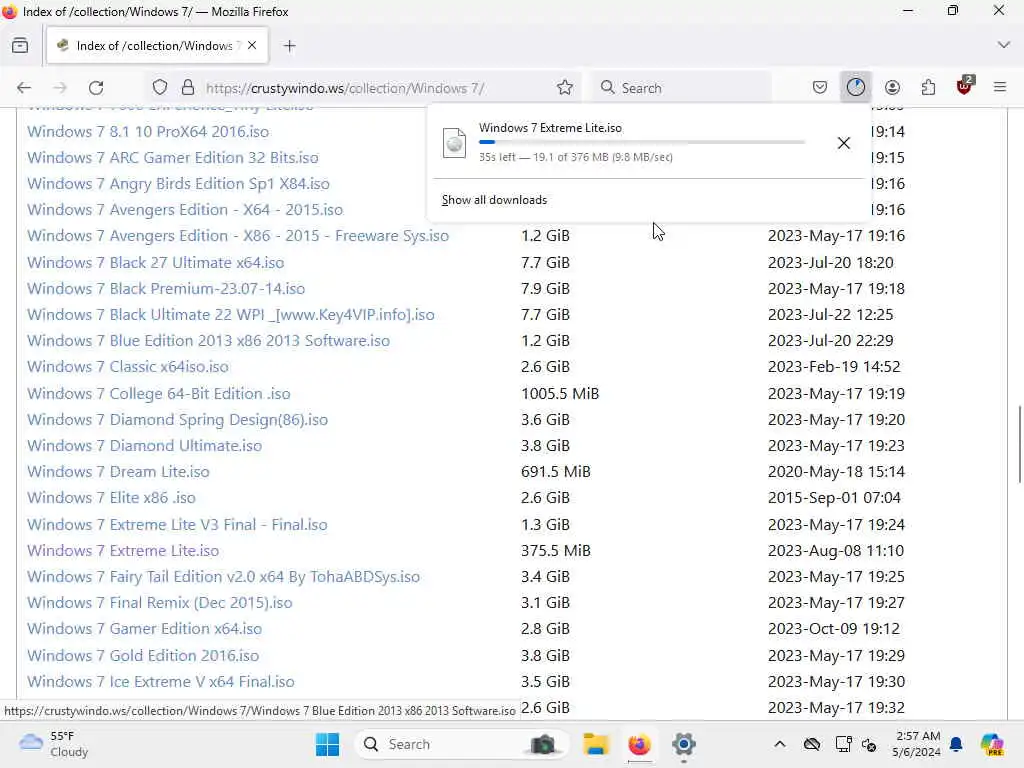This screenshot has width=1024, height=768.
Task: Open Windows 7 8.1 10 ProX64 2016.iso link
Action: click(x=148, y=131)
